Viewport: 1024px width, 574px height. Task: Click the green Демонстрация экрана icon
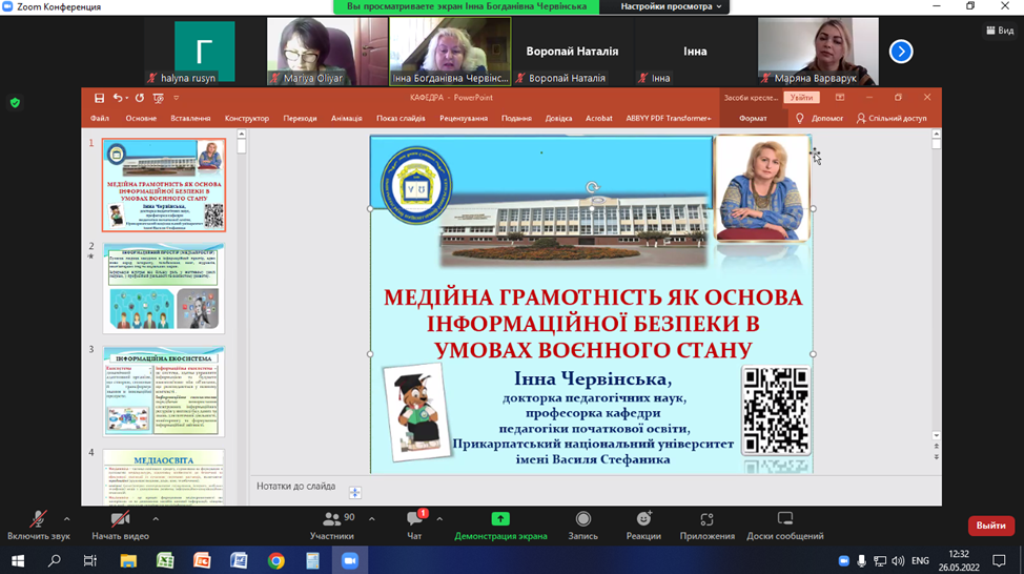pos(500,519)
